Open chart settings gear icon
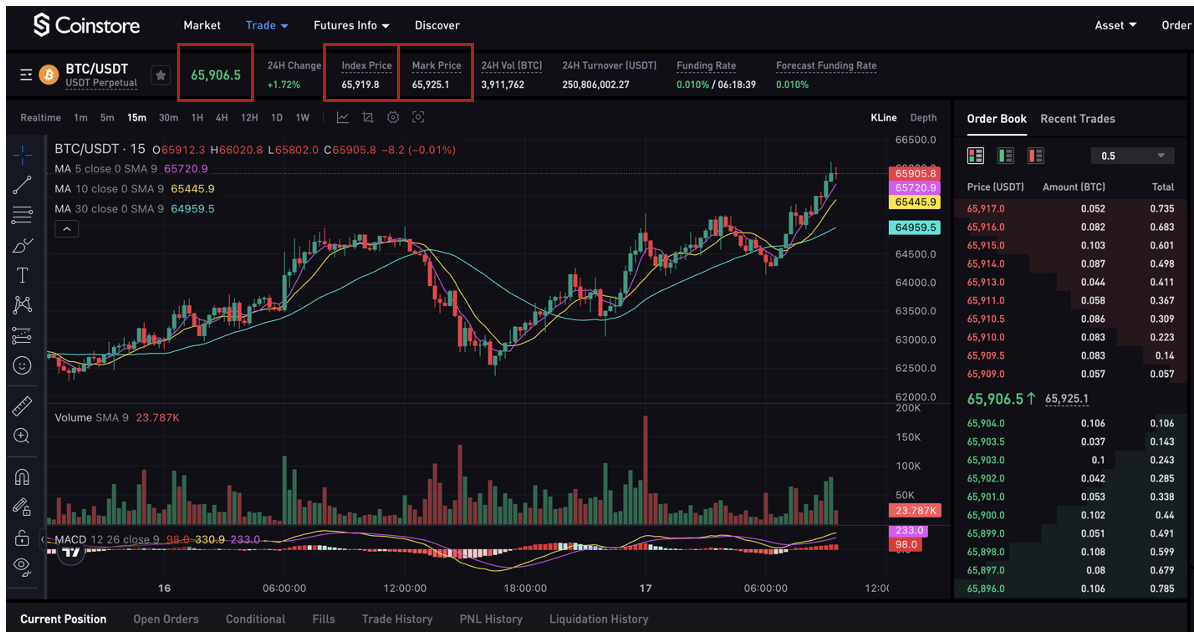The image size is (1194, 634). 393,117
